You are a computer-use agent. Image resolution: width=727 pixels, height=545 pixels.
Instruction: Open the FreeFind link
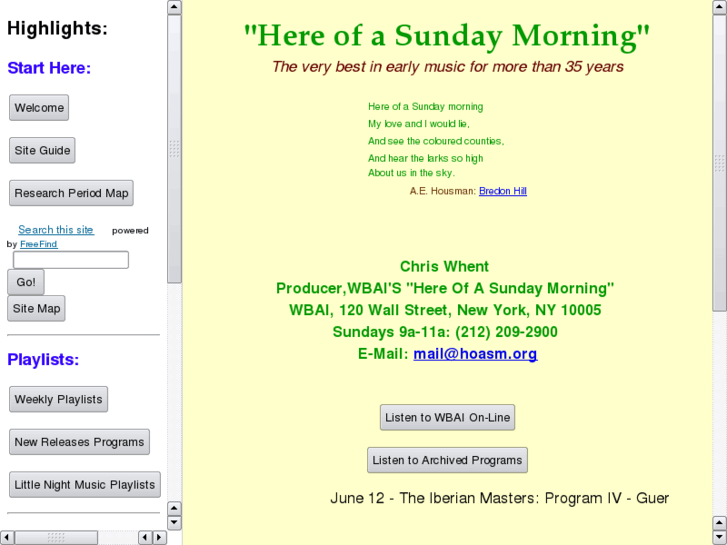(x=38, y=244)
